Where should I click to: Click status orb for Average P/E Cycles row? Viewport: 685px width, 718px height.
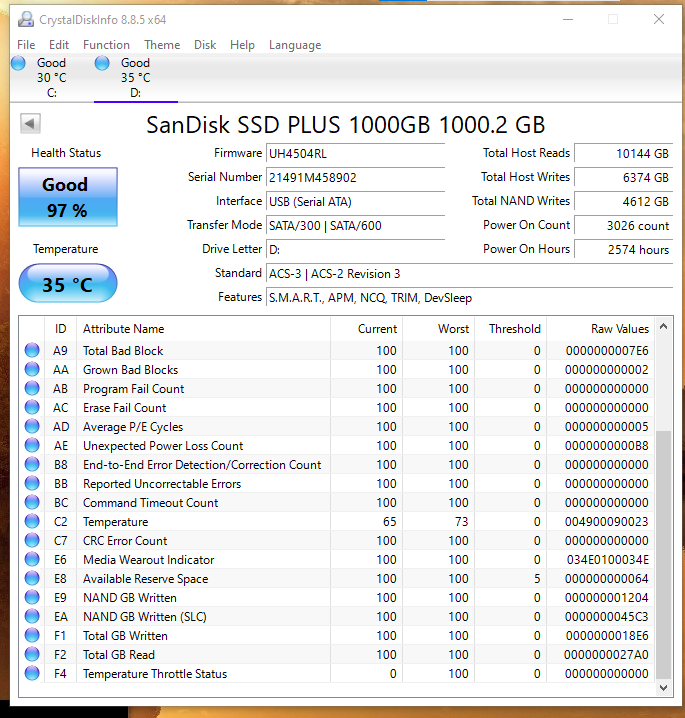(x=32, y=426)
